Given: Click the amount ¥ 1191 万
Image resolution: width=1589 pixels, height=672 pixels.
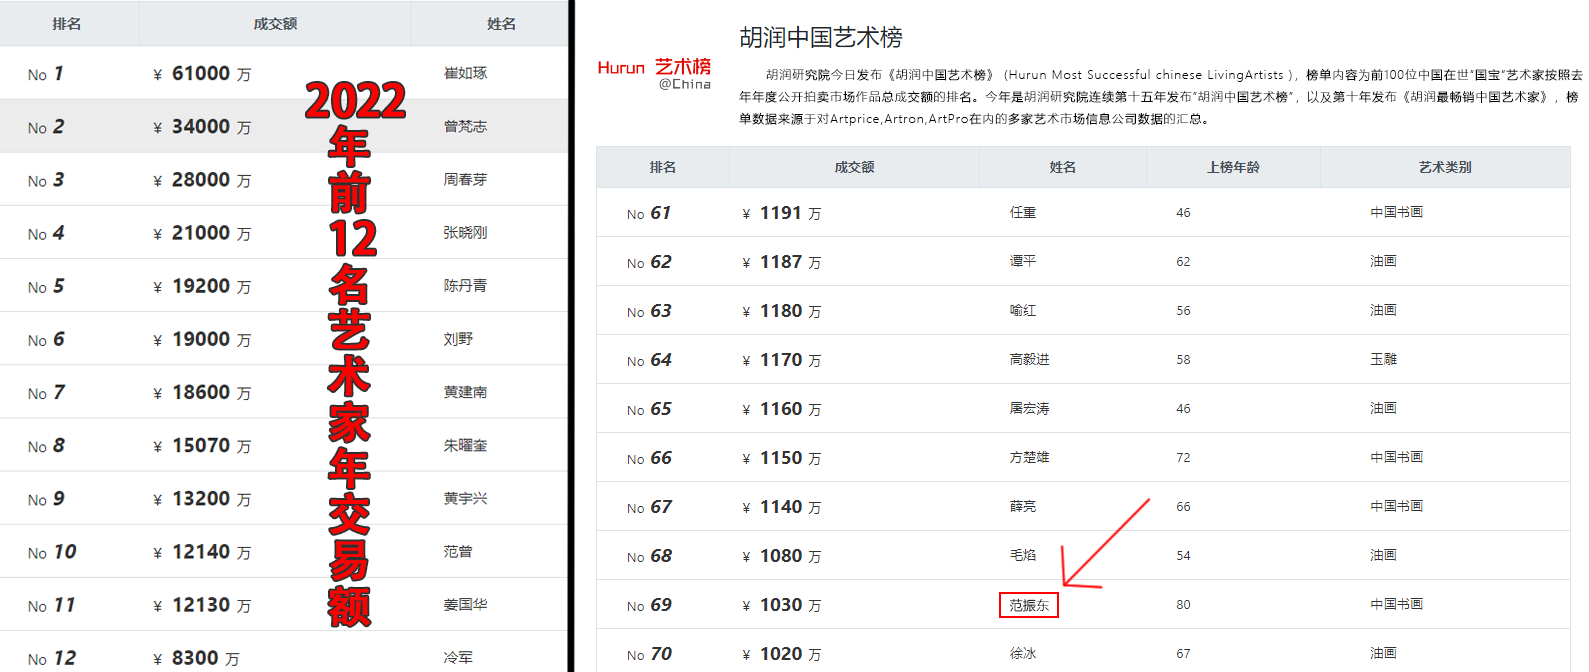Looking at the screenshot, I should tap(782, 213).
